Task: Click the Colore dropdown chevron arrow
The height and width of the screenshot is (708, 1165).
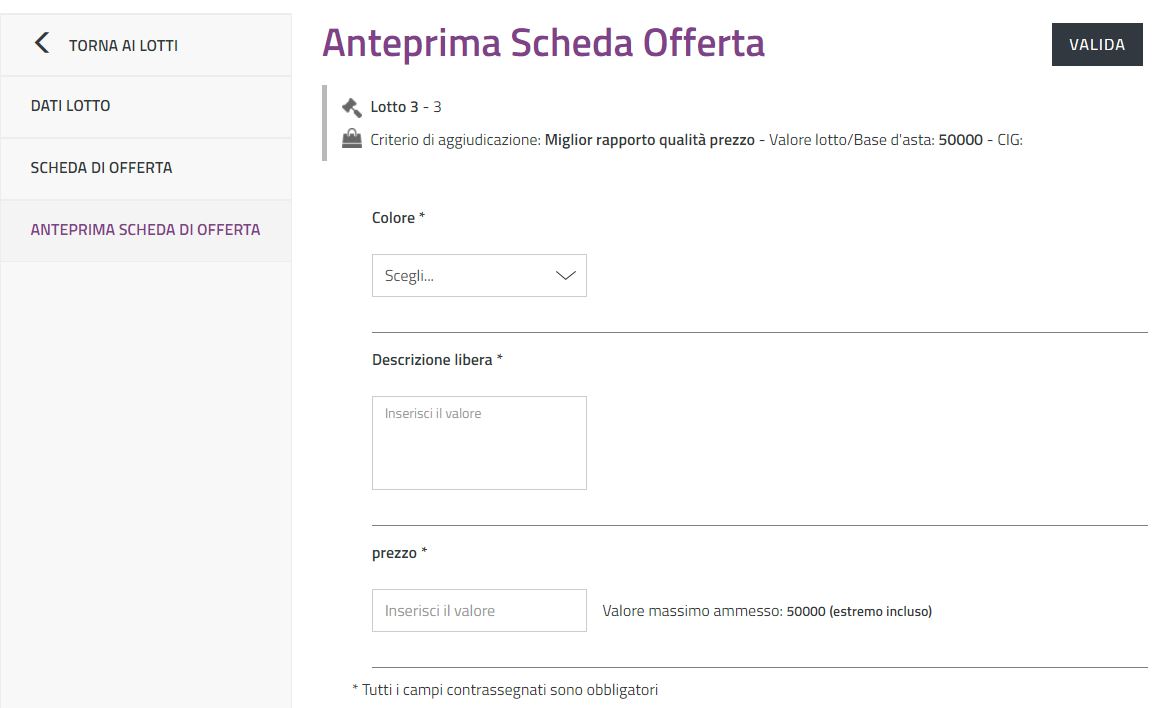Action: 565,276
